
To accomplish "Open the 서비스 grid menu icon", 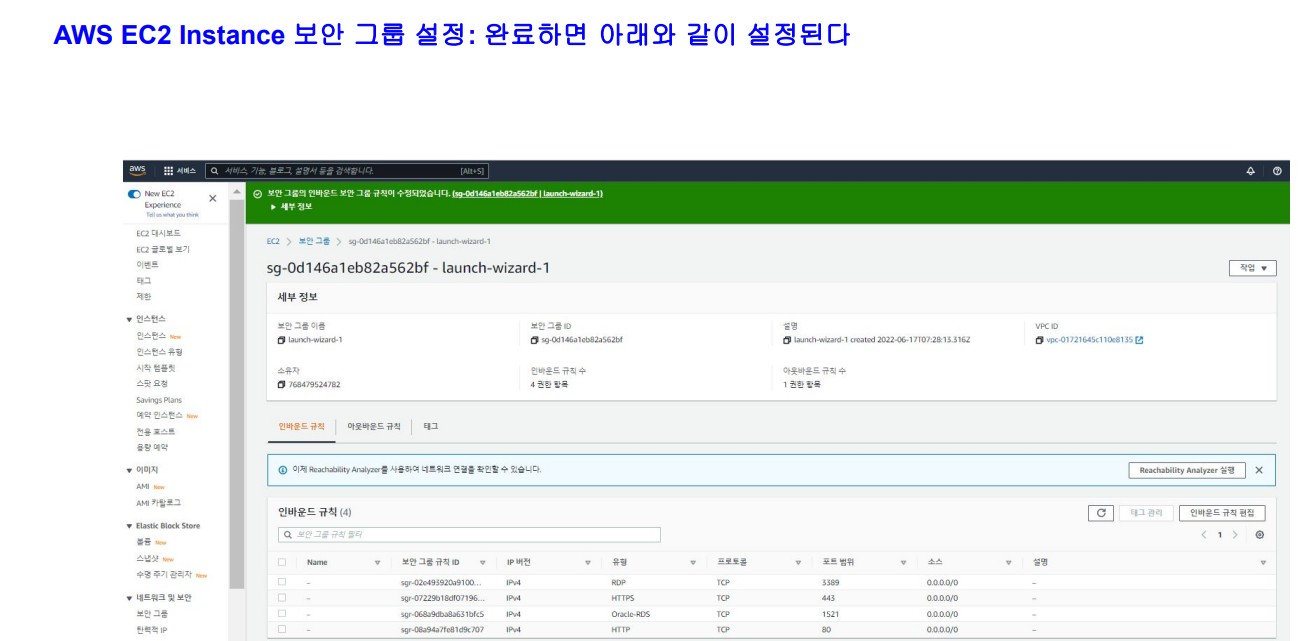I will [x=168, y=171].
